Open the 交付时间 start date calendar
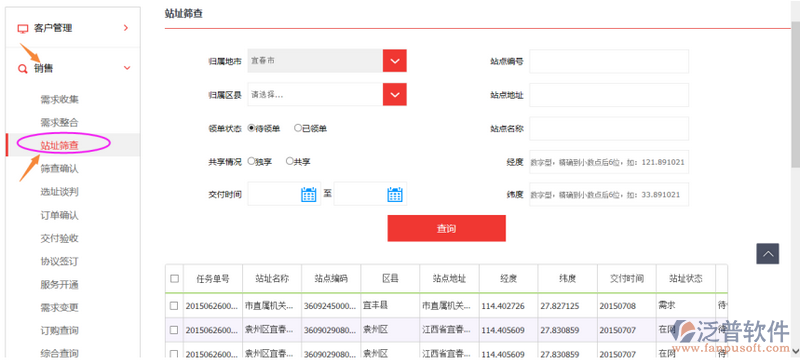This screenshot has height=364, width=800. (x=309, y=194)
